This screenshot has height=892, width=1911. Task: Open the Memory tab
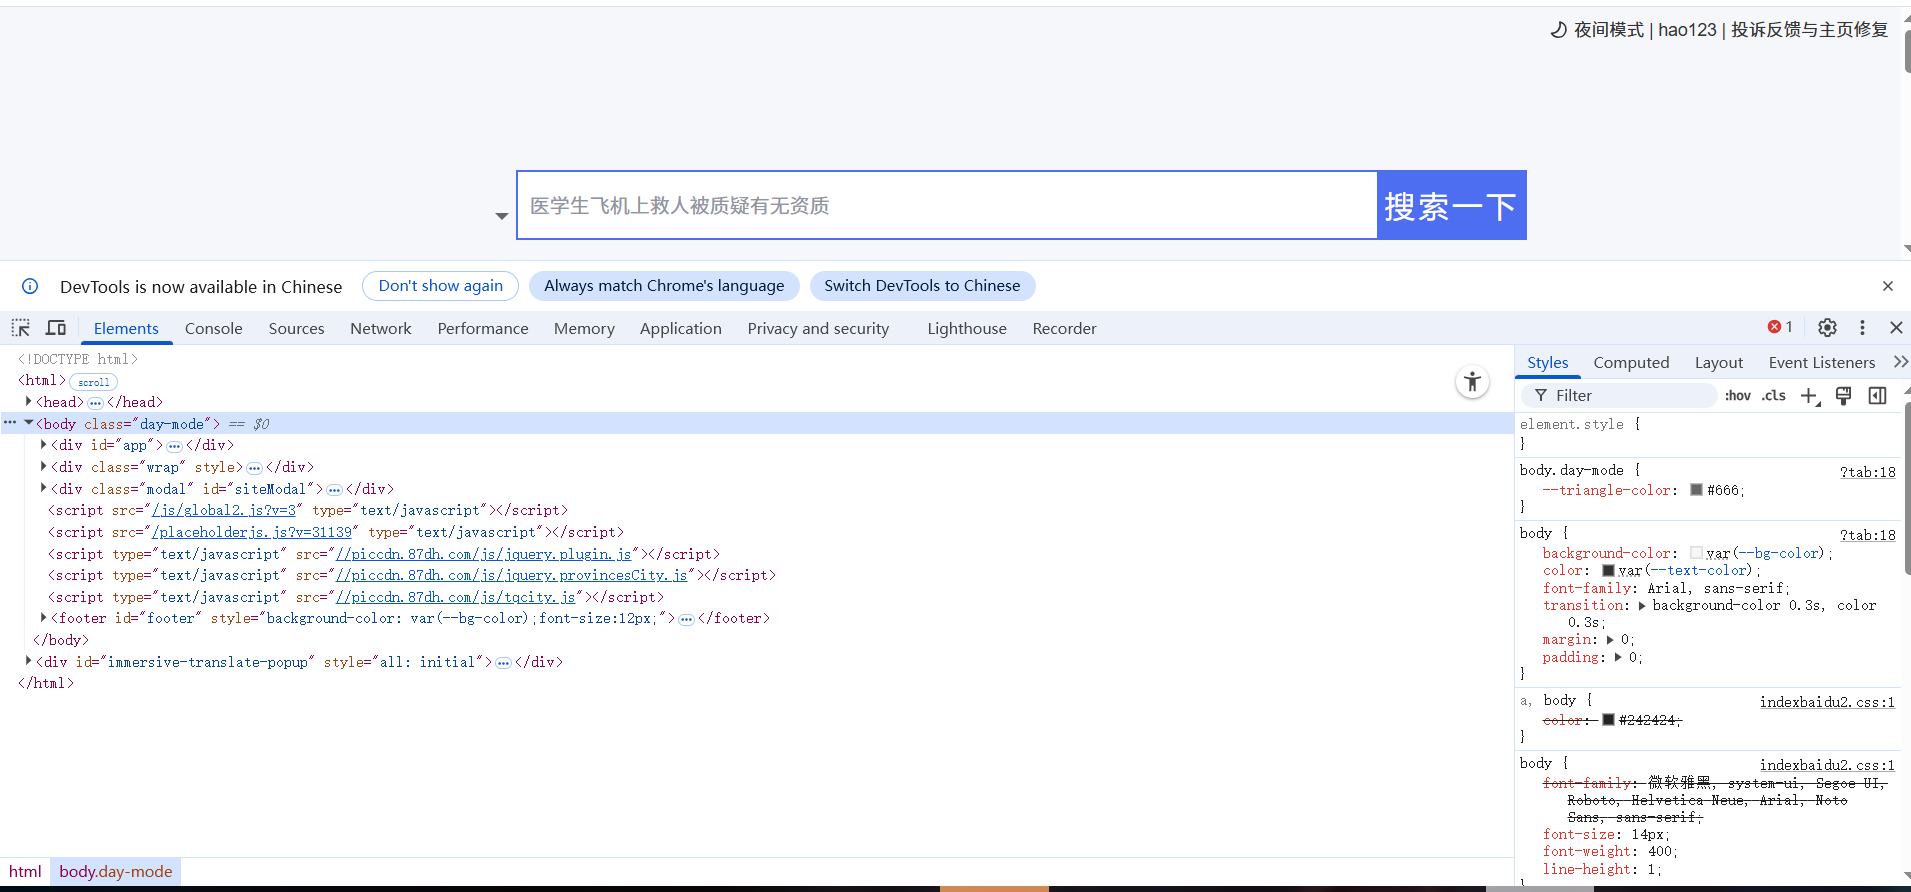click(x=584, y=328)
